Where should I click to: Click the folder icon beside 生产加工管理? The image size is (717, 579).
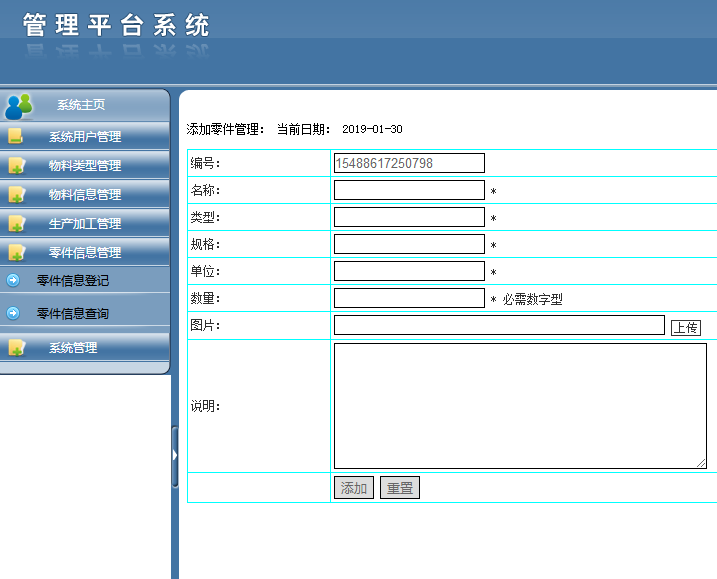pyautogui.click(x=16, y=224)
